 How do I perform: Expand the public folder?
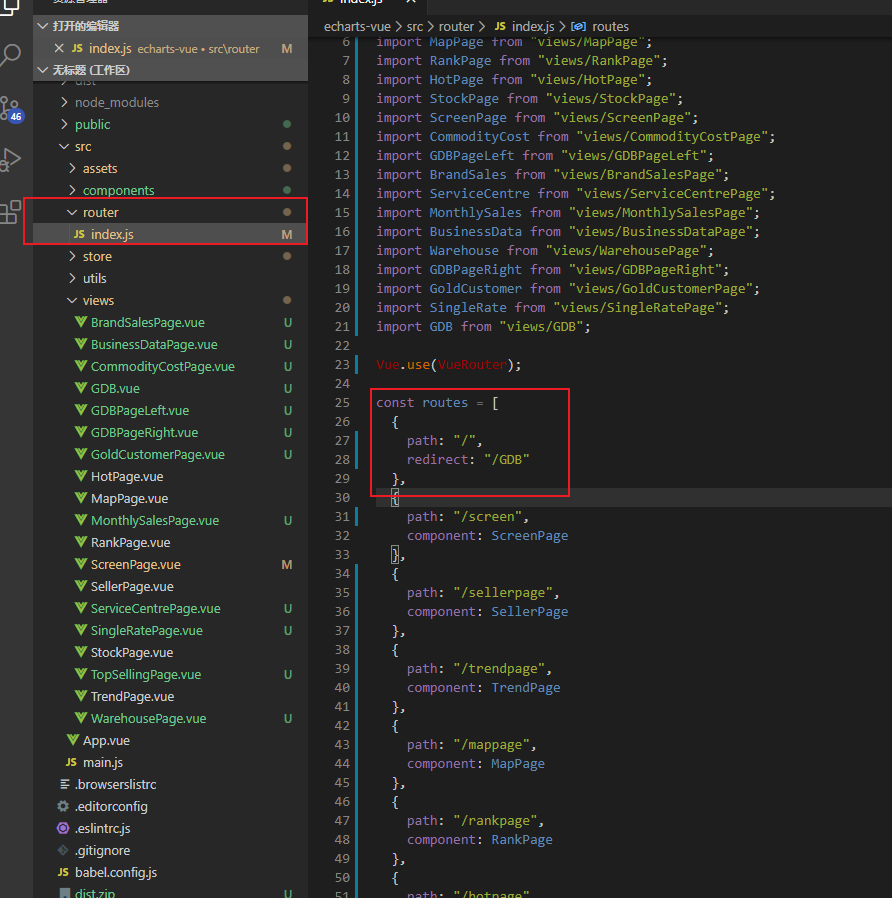point(64,124)
